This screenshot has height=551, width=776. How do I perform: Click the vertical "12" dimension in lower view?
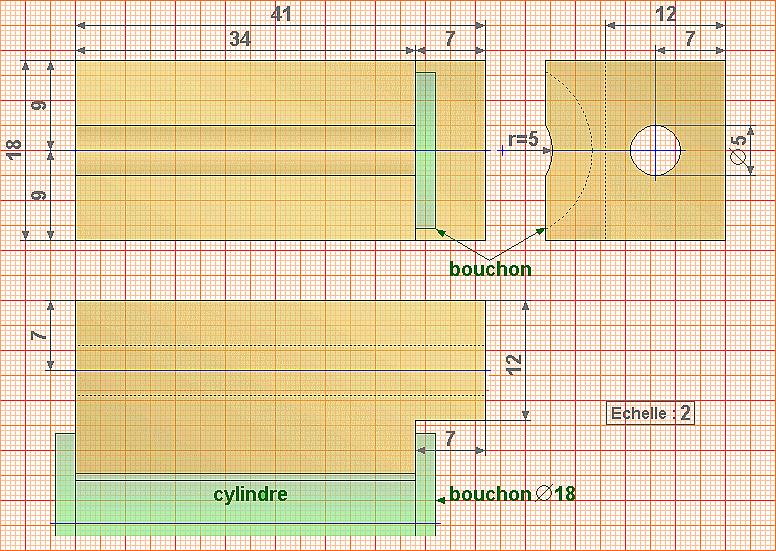click(x=514, y=362)
